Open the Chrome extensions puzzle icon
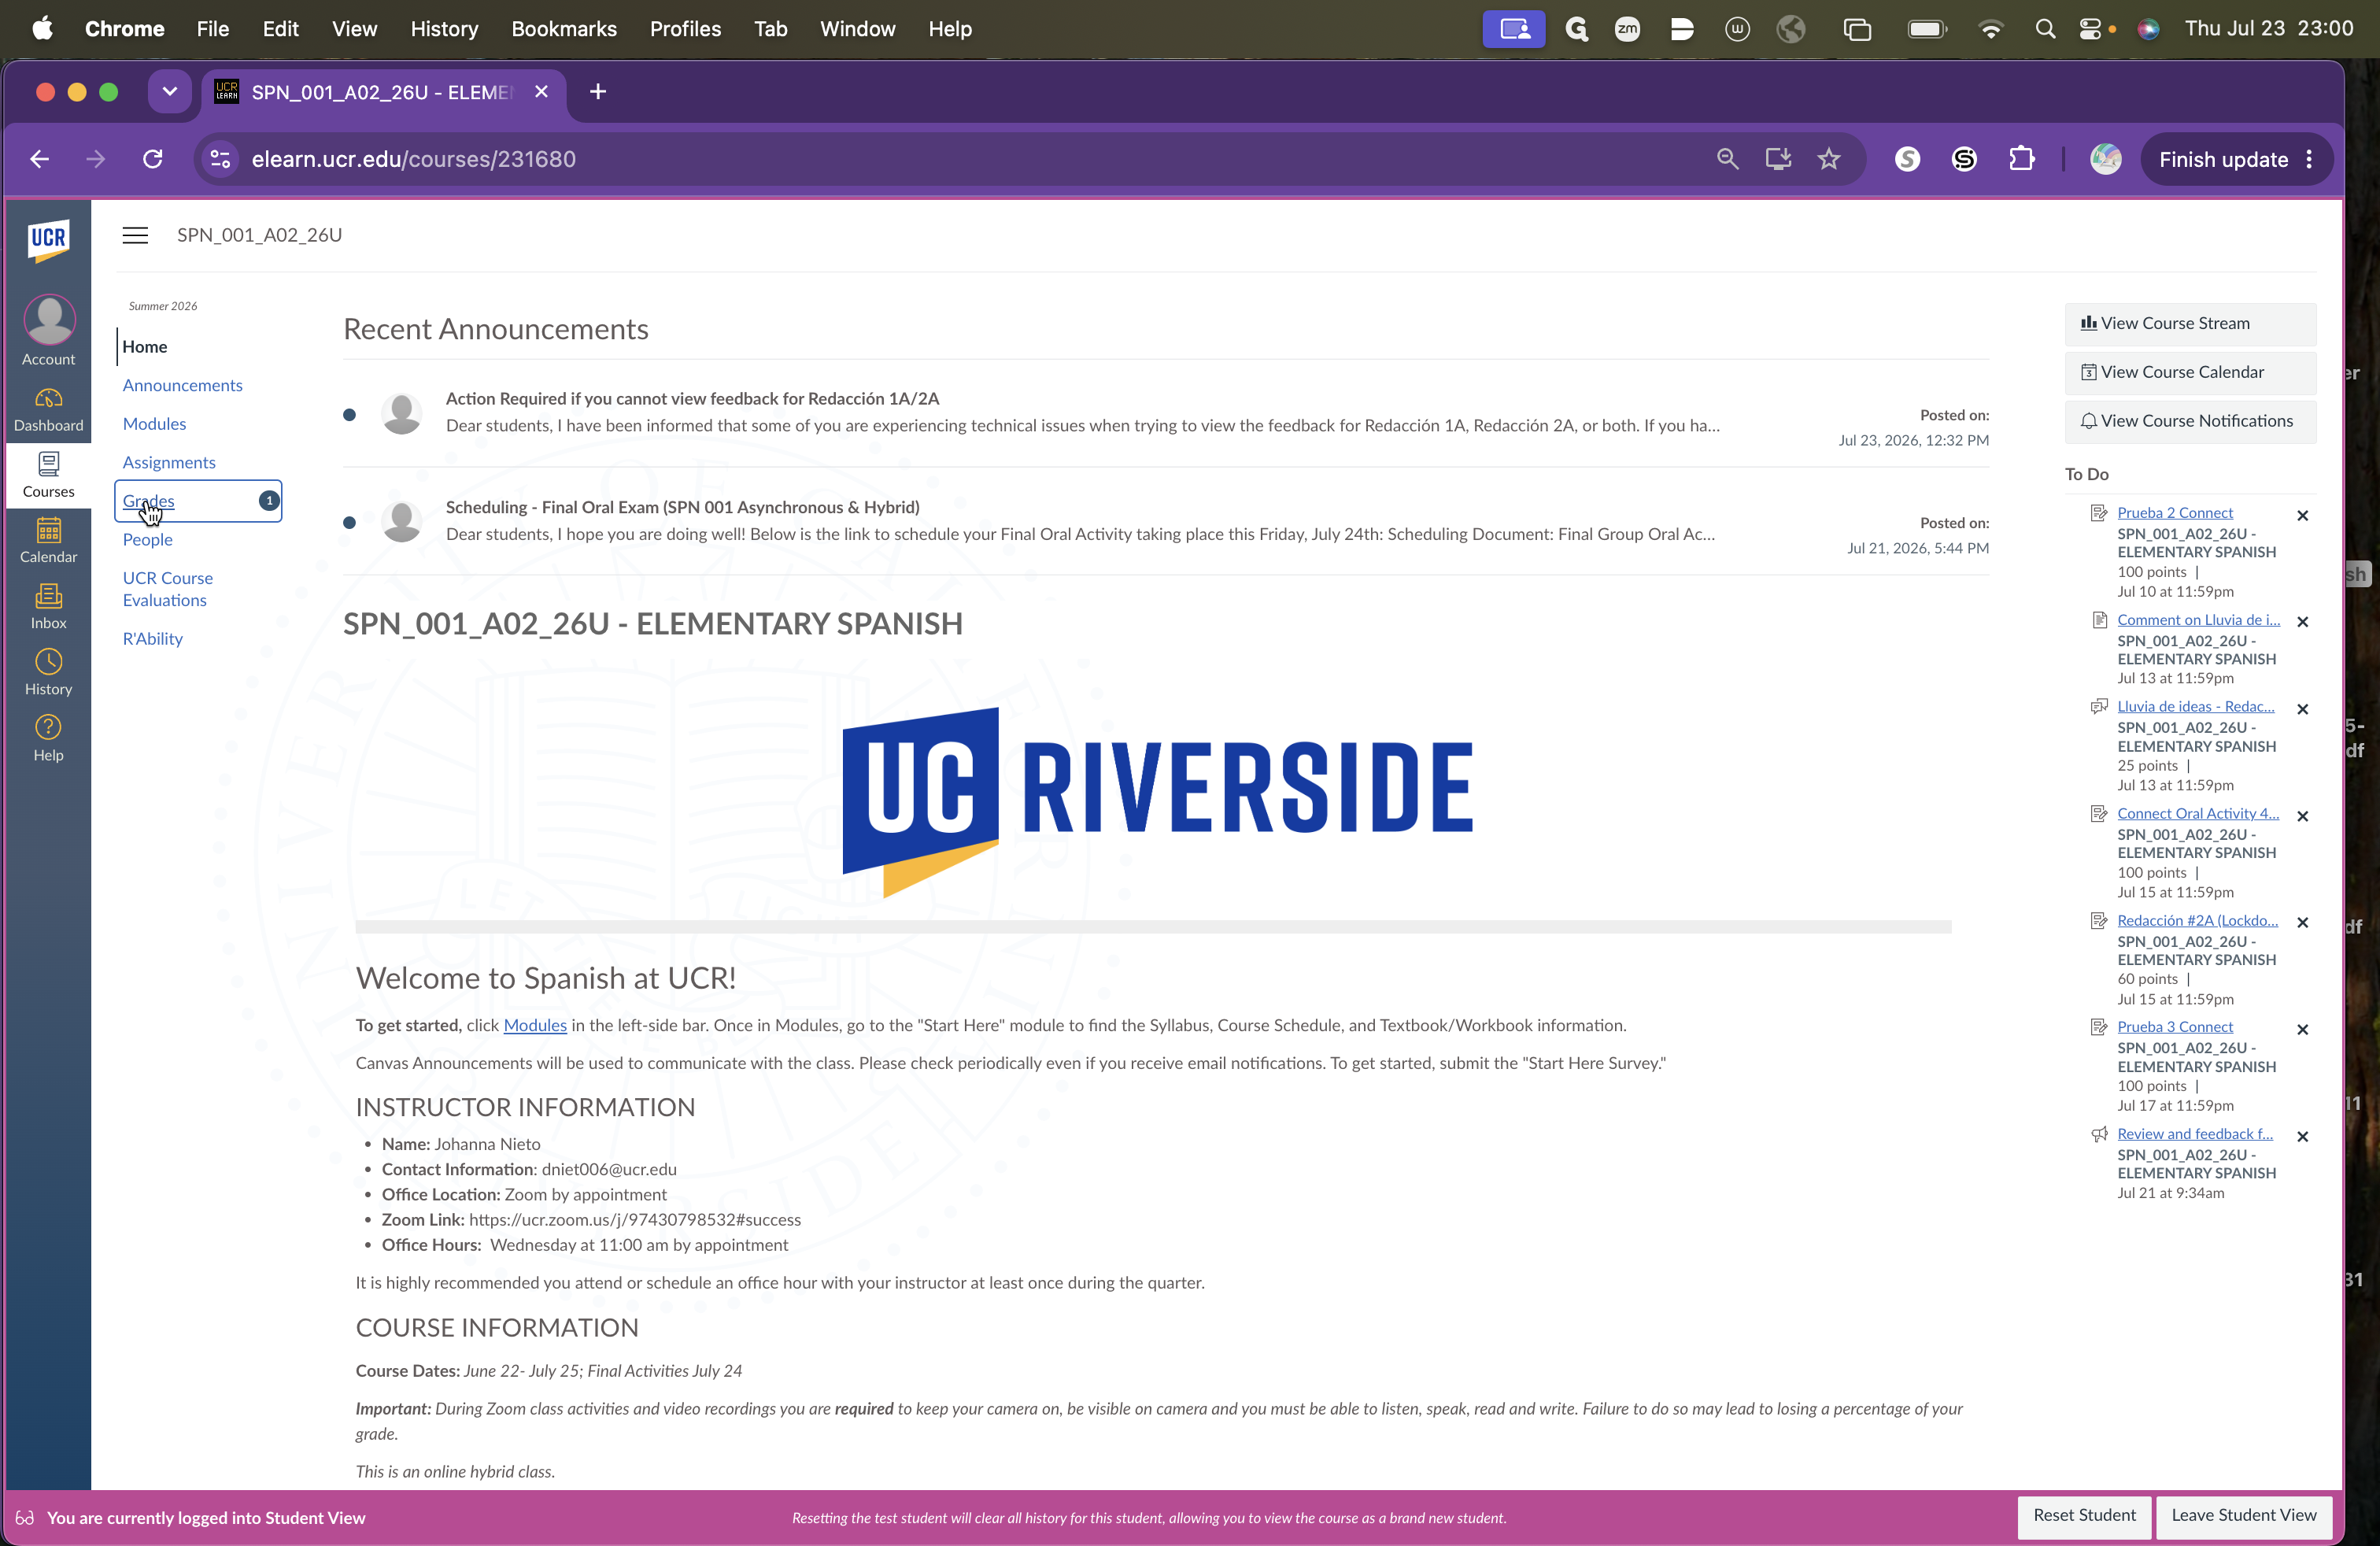Screen dimensions: 2380x1546 click(x=2022, y=159)
